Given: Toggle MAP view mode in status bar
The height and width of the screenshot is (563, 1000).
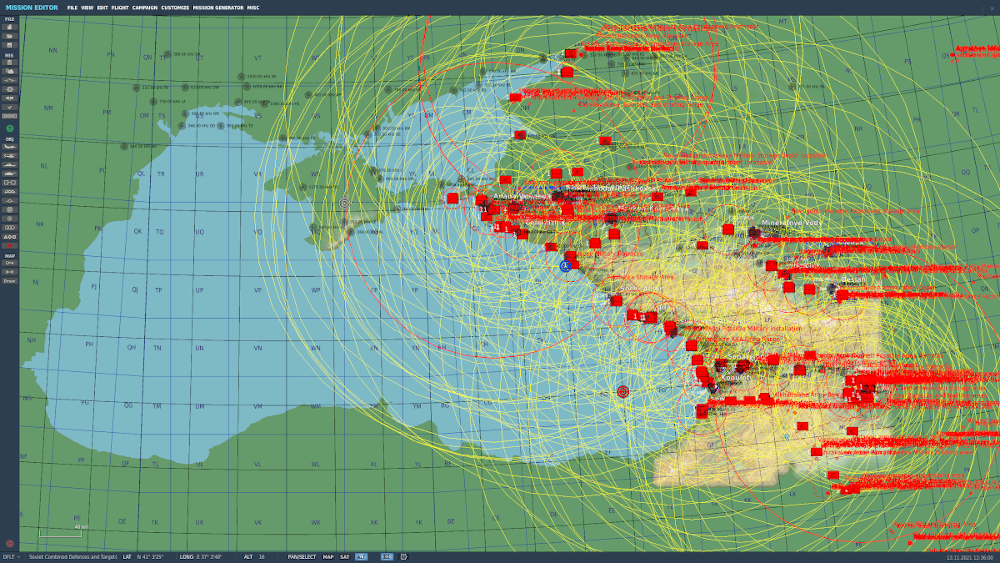Looking at the screenshot, I should click(x=328, y=557).
